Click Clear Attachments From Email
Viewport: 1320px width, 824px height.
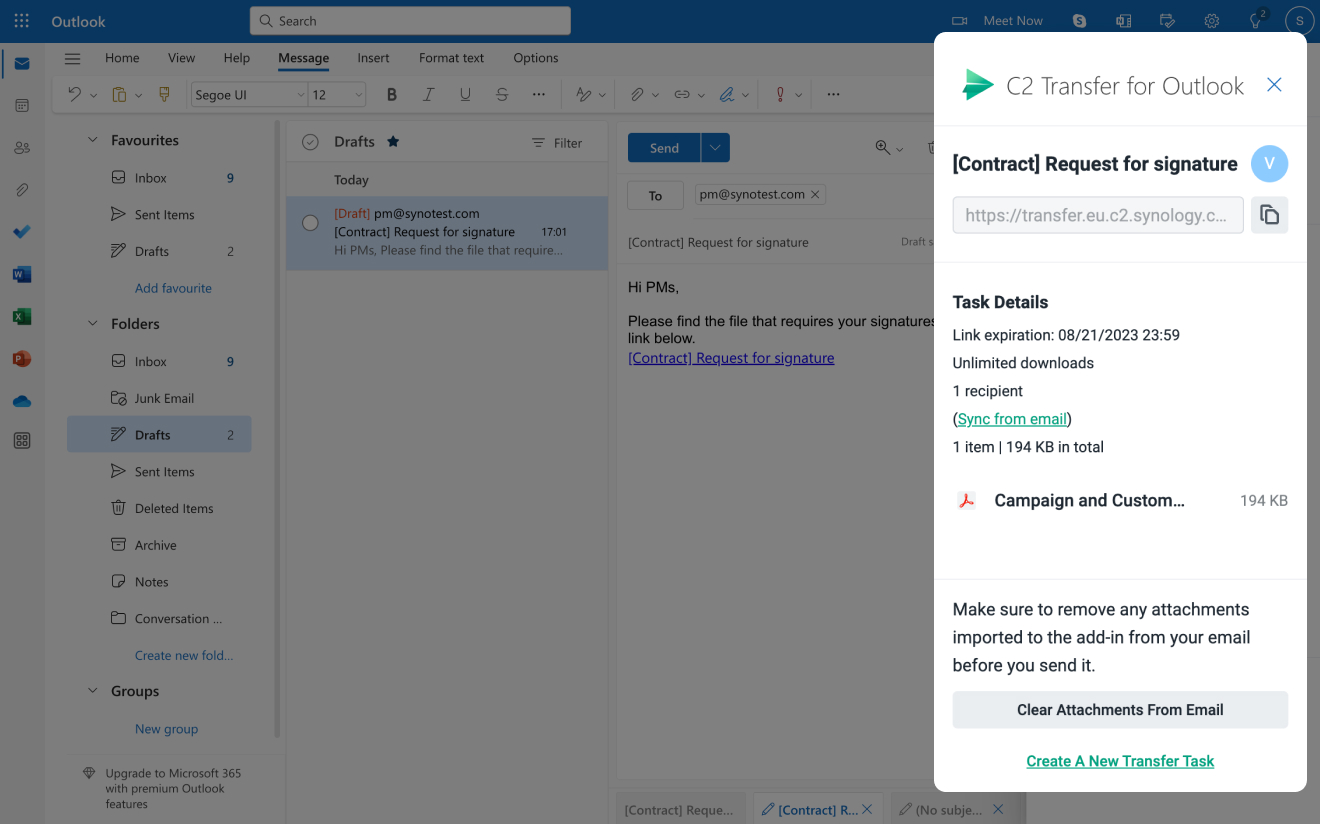[x=1120, y=710]
